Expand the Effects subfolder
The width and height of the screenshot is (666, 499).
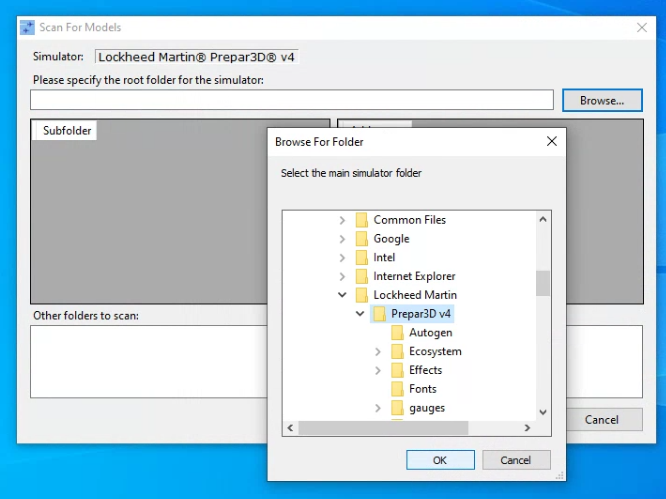pos(378,370)
